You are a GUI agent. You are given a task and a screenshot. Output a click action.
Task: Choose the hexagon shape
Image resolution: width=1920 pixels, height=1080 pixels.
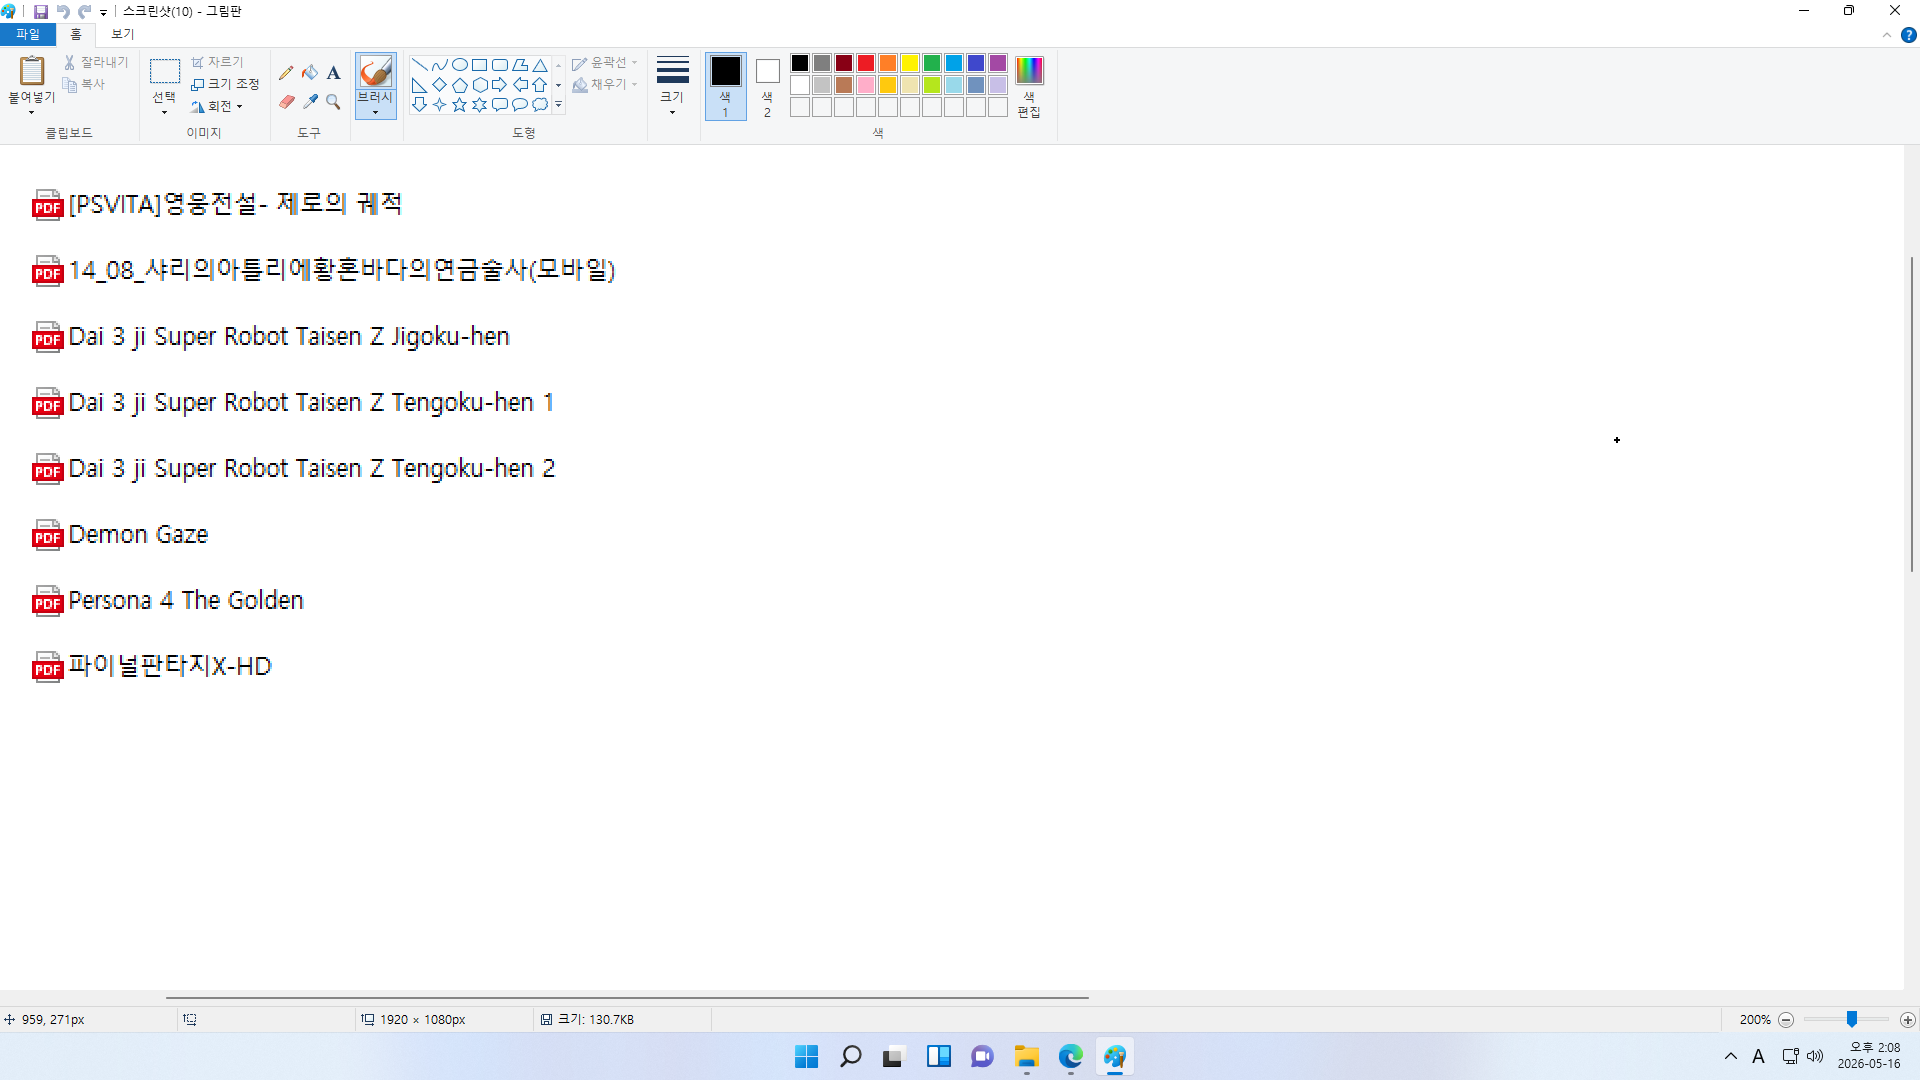click(480, 85)
